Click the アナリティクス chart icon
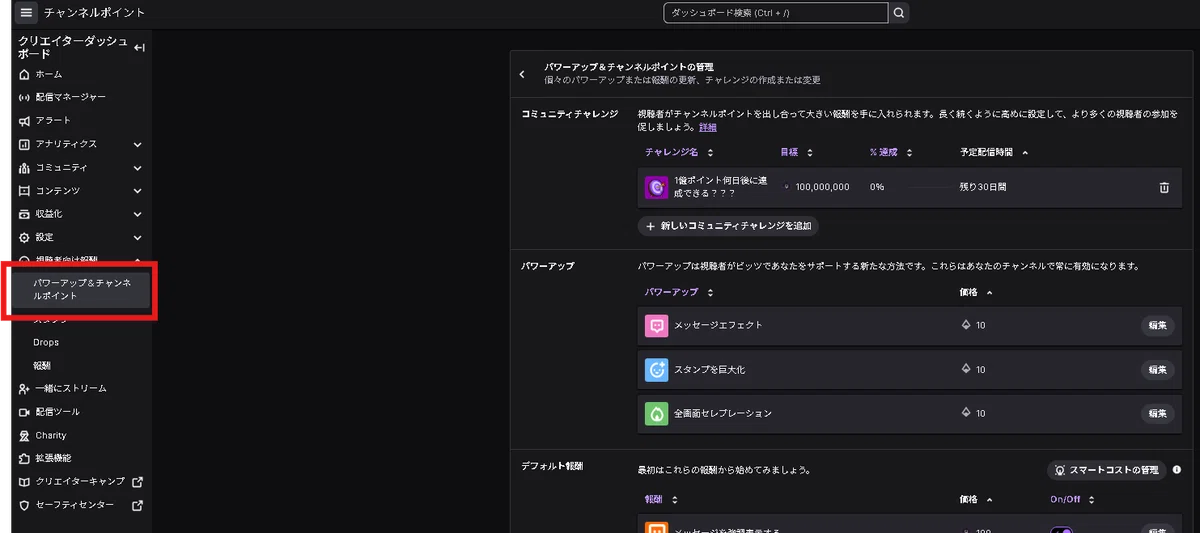This screenshot has height=533, width=1200. (25, 144)
